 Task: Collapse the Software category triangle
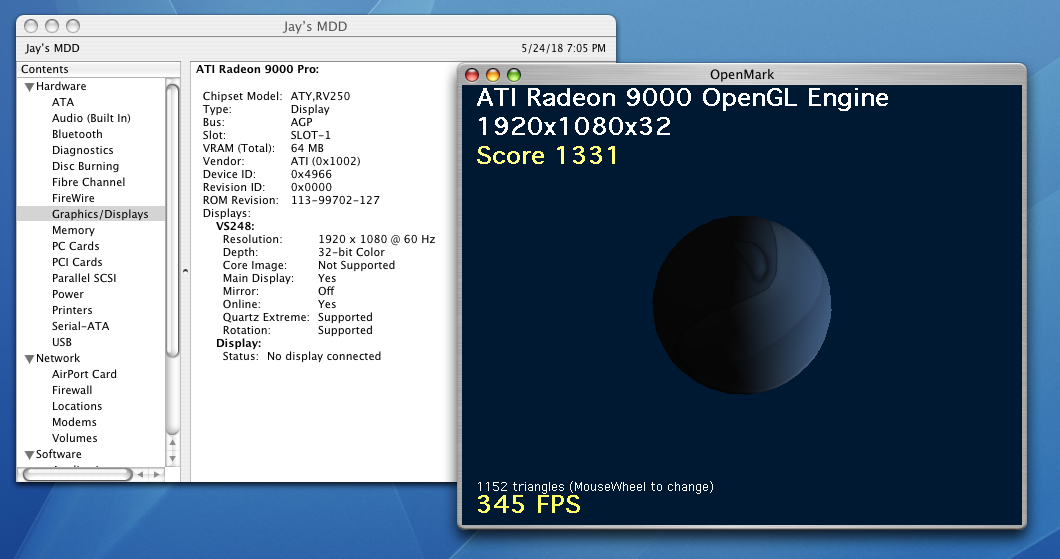pyautogui.click(x=29, y=455)
